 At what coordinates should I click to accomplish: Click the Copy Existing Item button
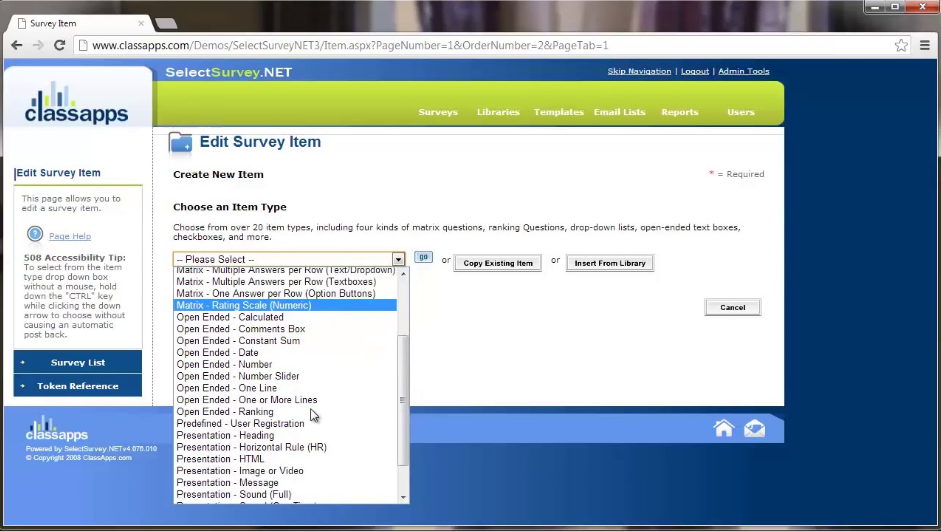pos(498,263)
